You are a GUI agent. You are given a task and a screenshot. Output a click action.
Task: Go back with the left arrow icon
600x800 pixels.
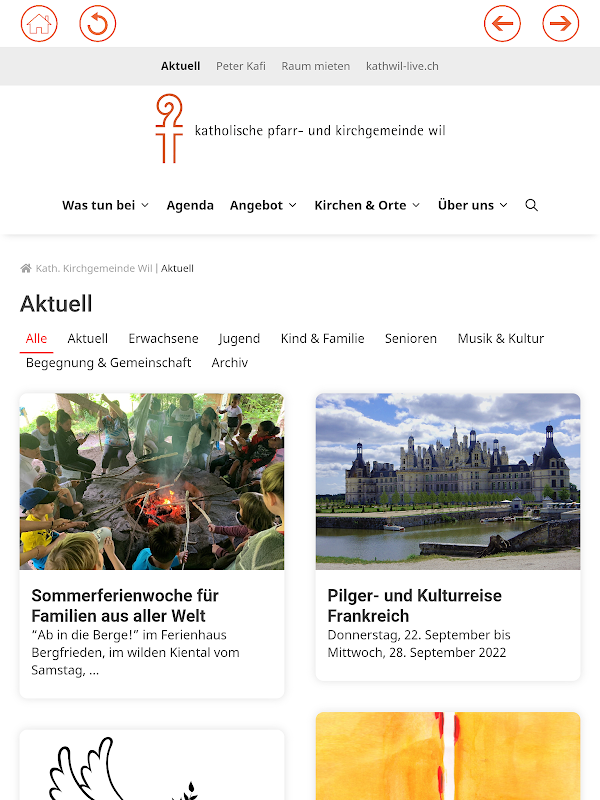pos(502,23)
